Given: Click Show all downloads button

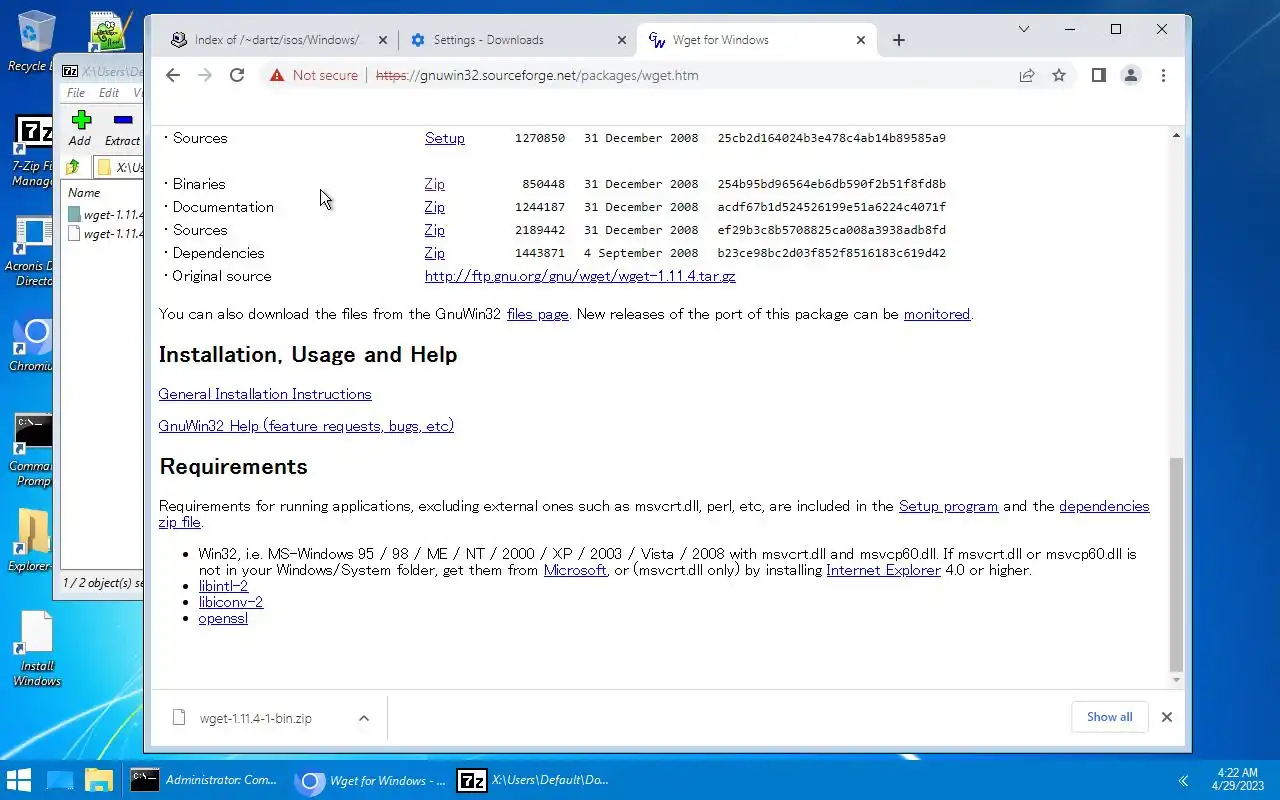Looking at the screenshot, I should pyautogui.click(x=1109, y=717).
